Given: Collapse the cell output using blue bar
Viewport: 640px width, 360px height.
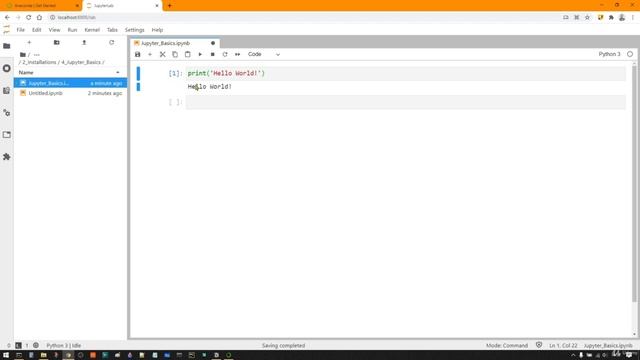Looking at the screenshot, I should [138, 87].
